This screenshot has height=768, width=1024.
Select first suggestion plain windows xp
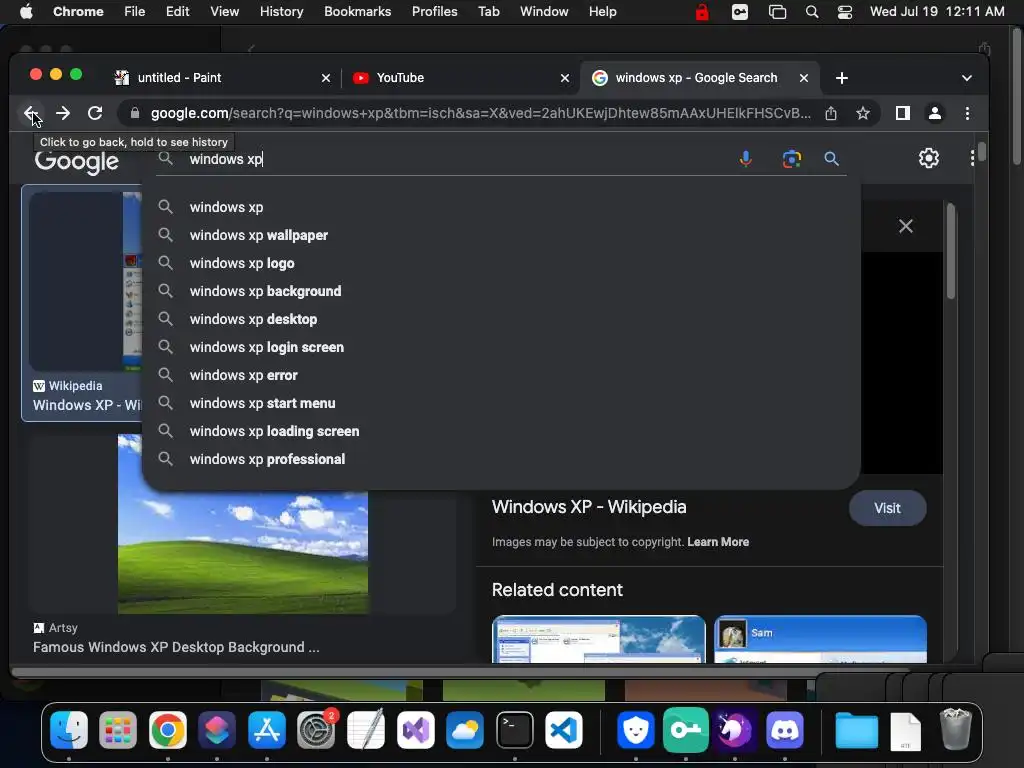(x=226, y=207)
